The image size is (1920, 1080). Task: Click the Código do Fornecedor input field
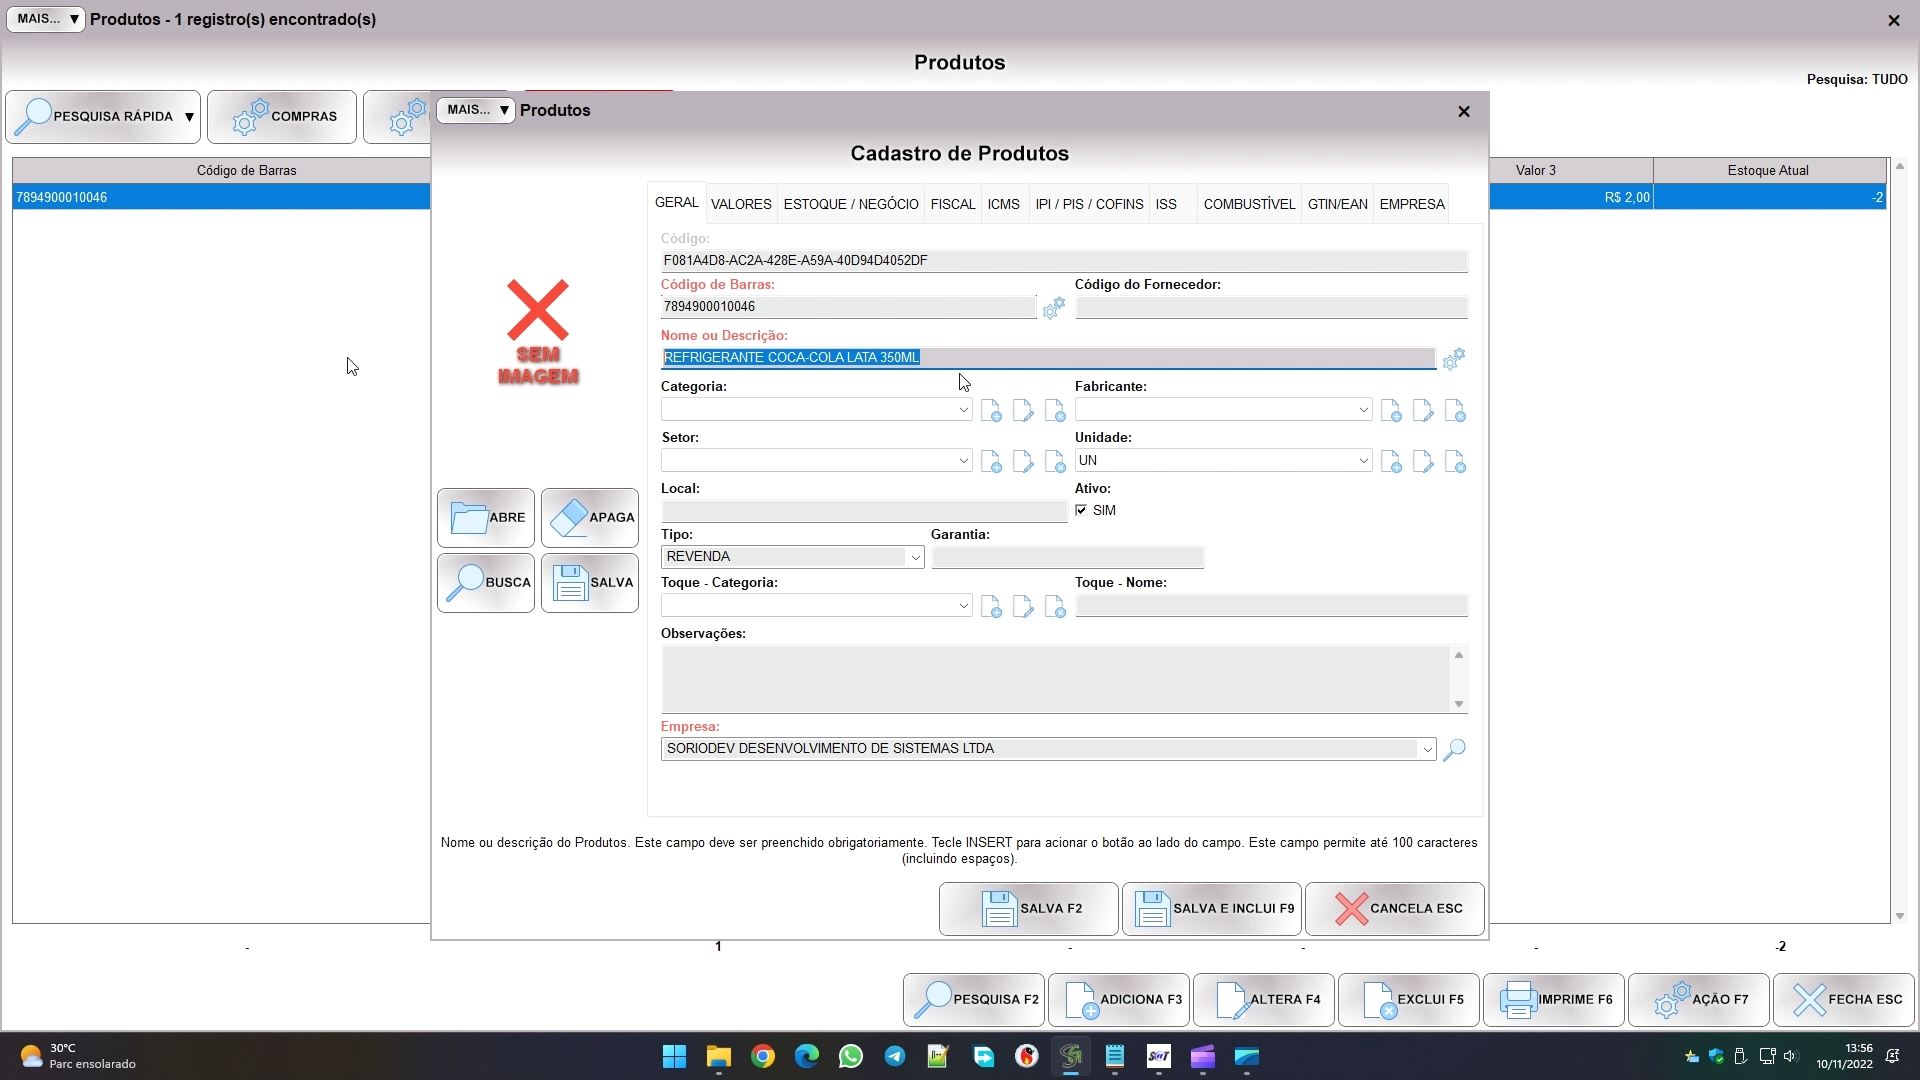coord(1271,308)
